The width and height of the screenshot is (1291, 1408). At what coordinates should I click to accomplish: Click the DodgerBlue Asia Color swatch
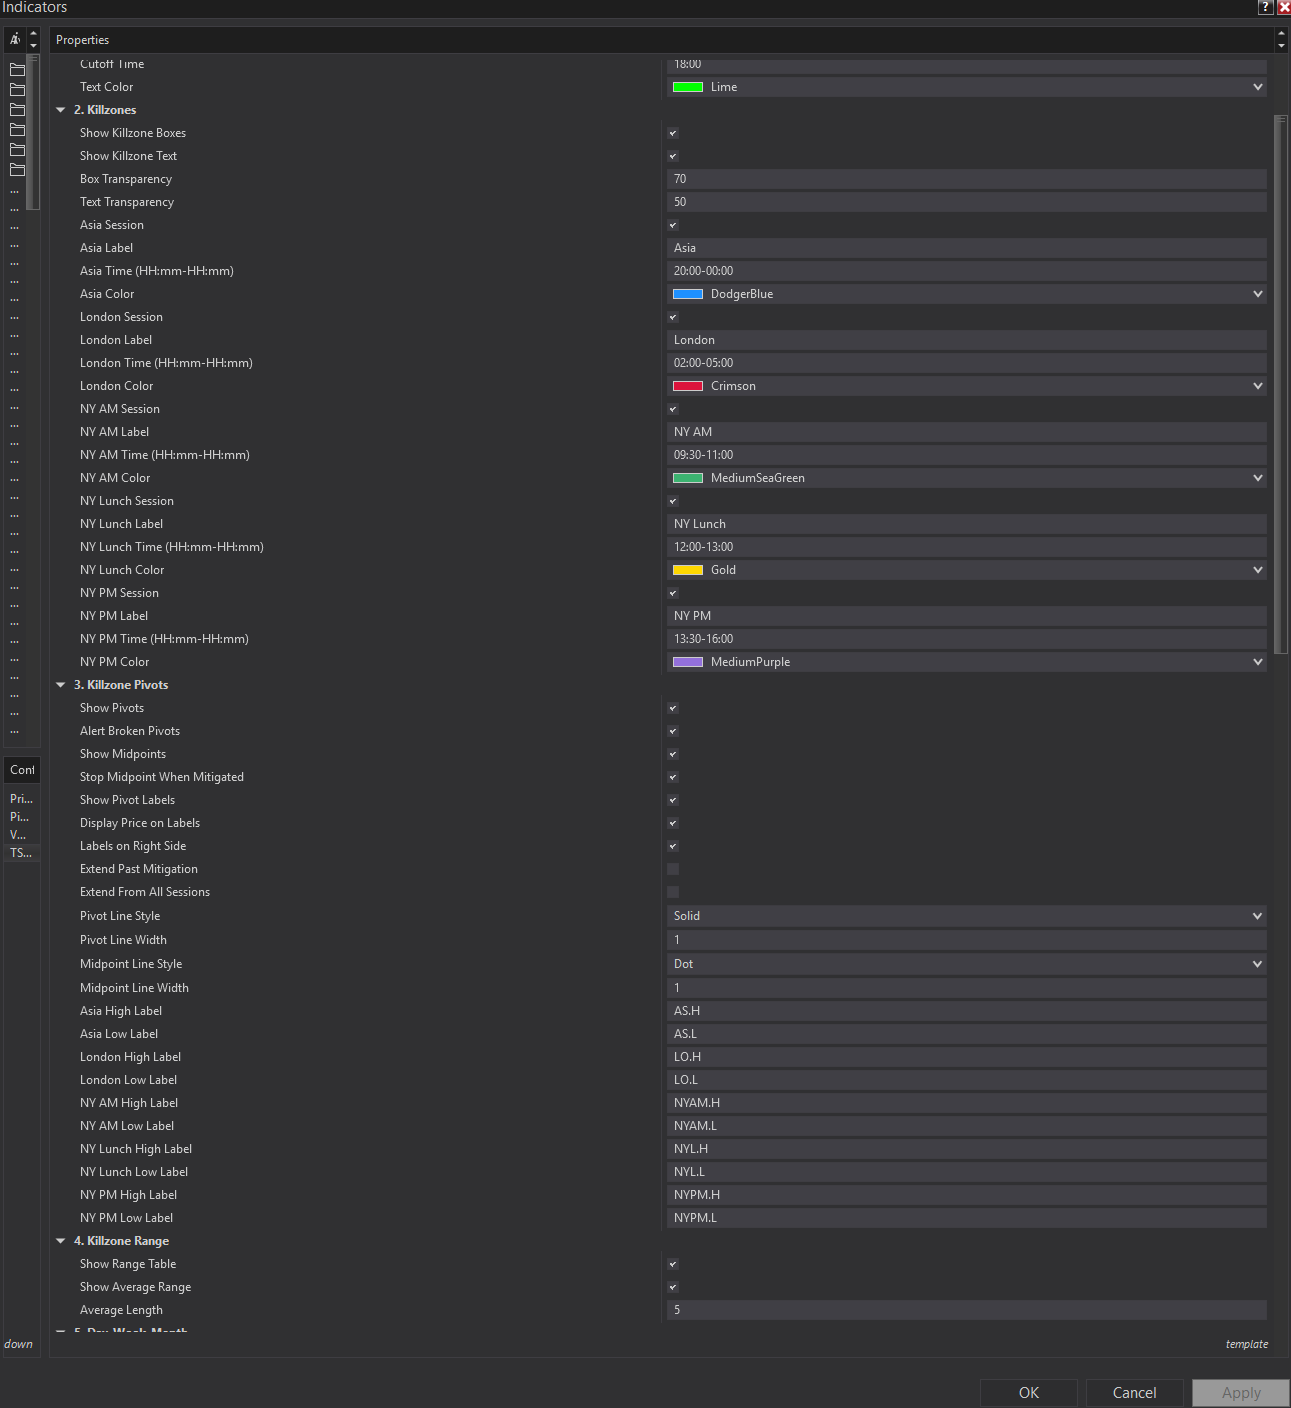[688, 294]
